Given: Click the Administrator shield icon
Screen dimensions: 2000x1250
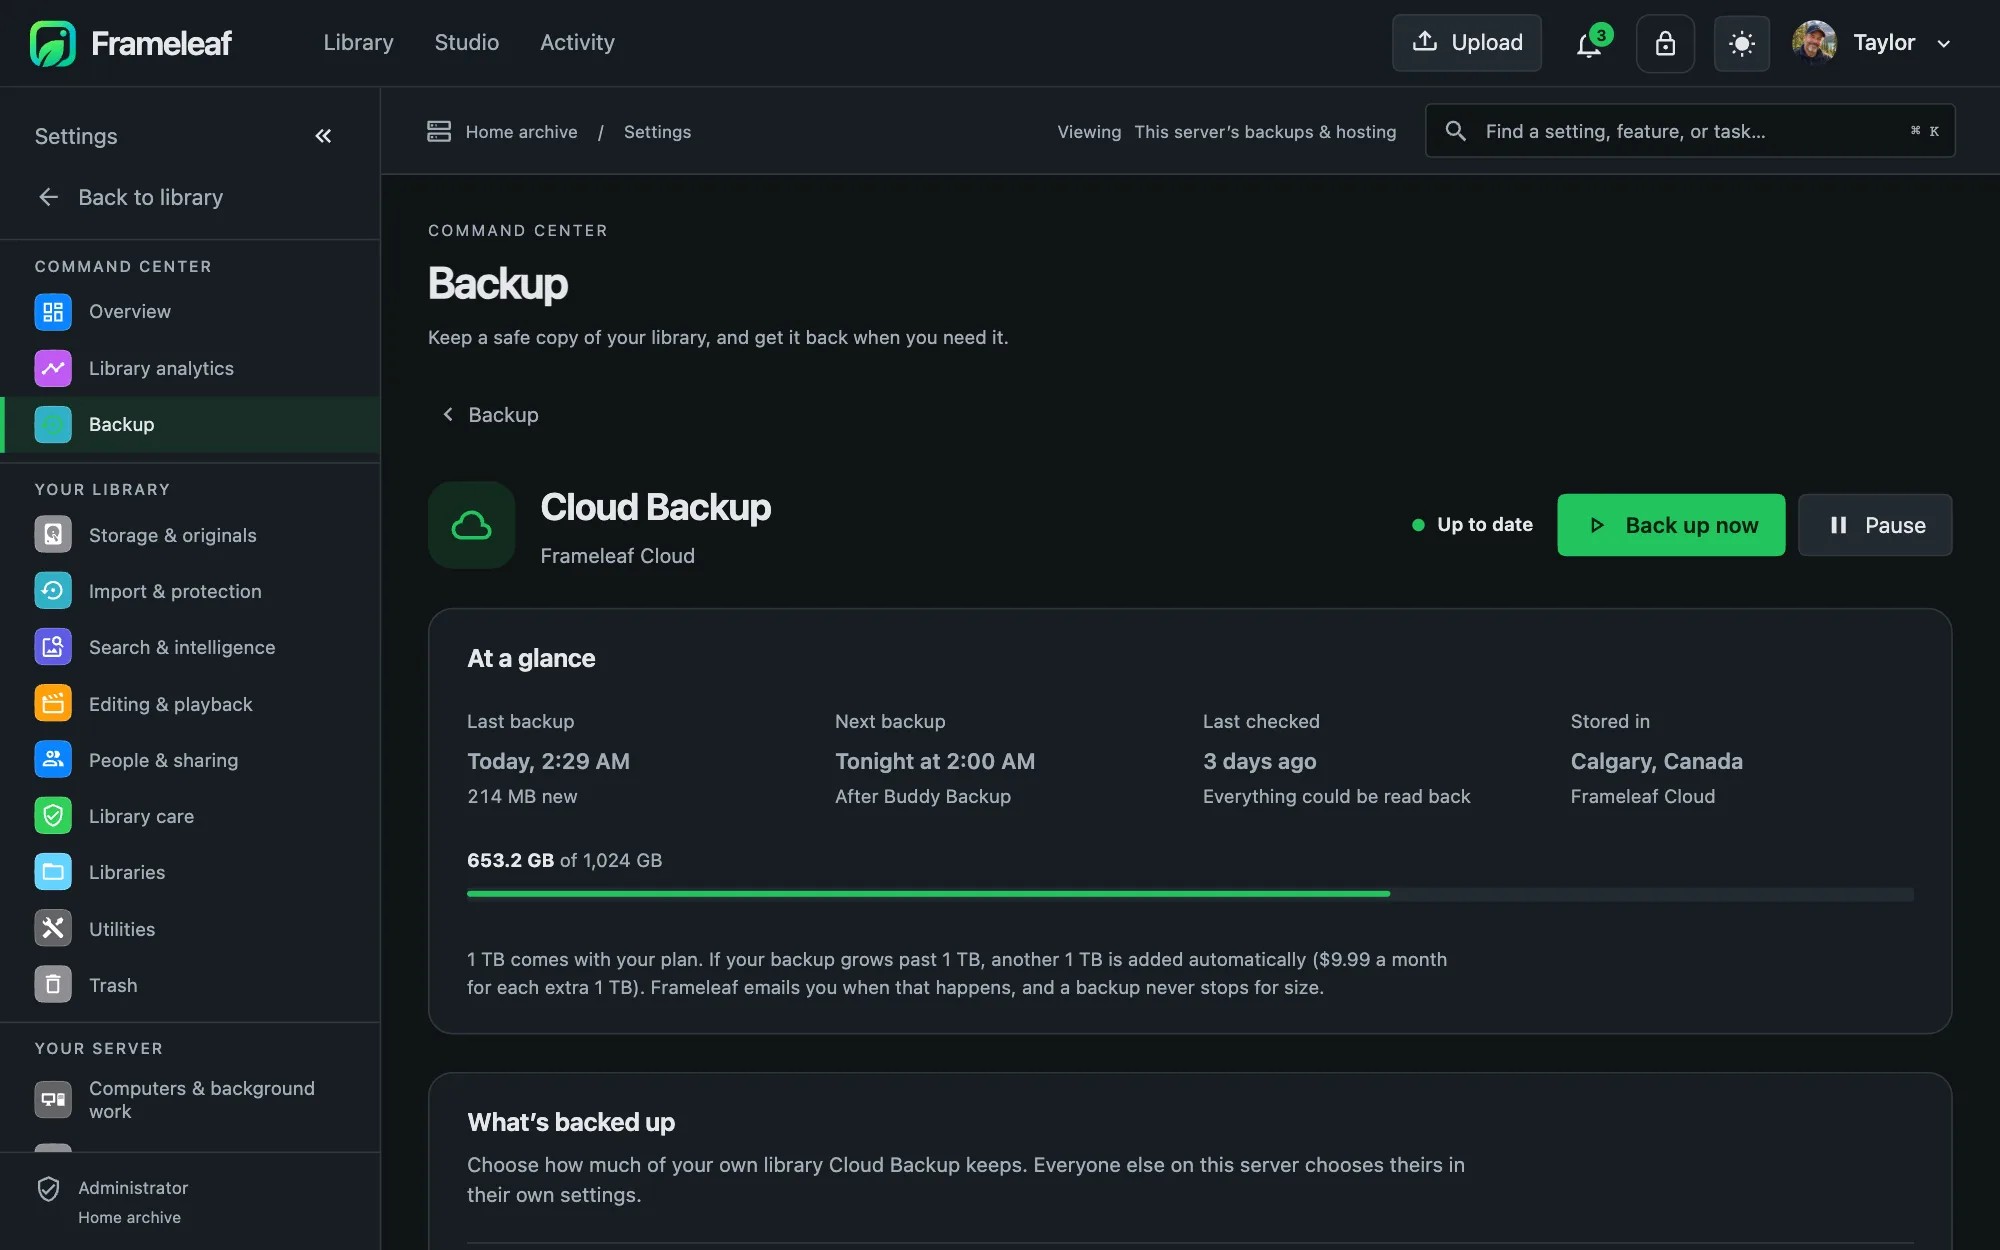Looking at the screenshot, I should coord(48,1188).
